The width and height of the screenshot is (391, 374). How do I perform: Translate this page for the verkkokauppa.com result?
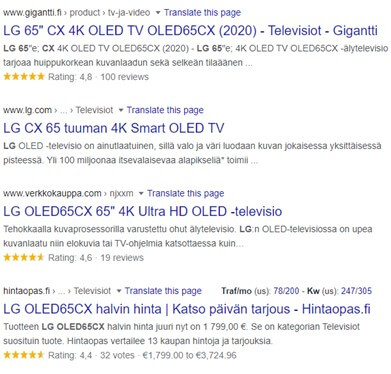point(186,193)
